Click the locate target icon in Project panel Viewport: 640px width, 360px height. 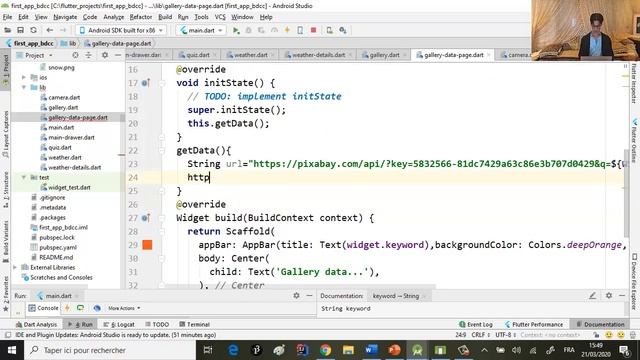(75, 55)
